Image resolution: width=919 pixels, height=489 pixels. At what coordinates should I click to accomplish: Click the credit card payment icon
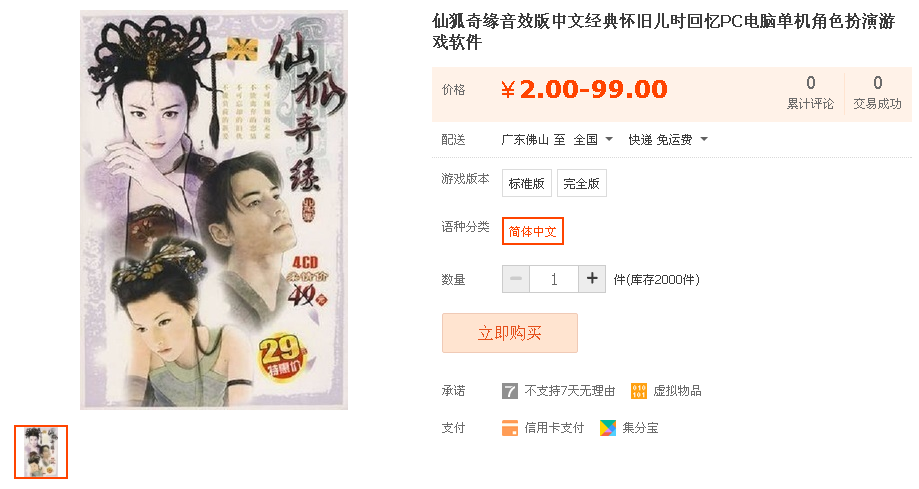pyautogui.click(x=510, y=428)
